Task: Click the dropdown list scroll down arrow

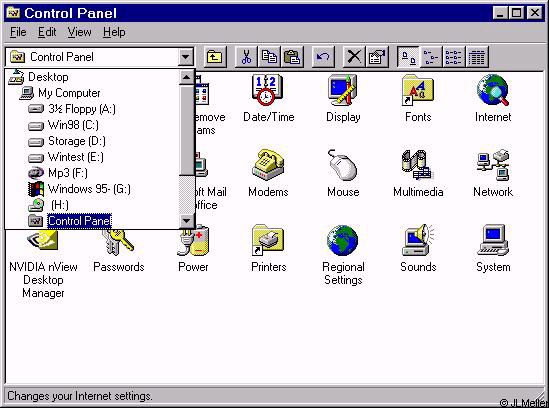Action: [x=186, y=221]
